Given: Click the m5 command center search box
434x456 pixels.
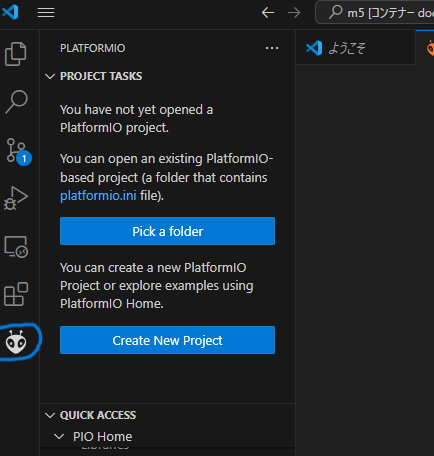Looking at the screenshot, I should [x=375, y=12].
